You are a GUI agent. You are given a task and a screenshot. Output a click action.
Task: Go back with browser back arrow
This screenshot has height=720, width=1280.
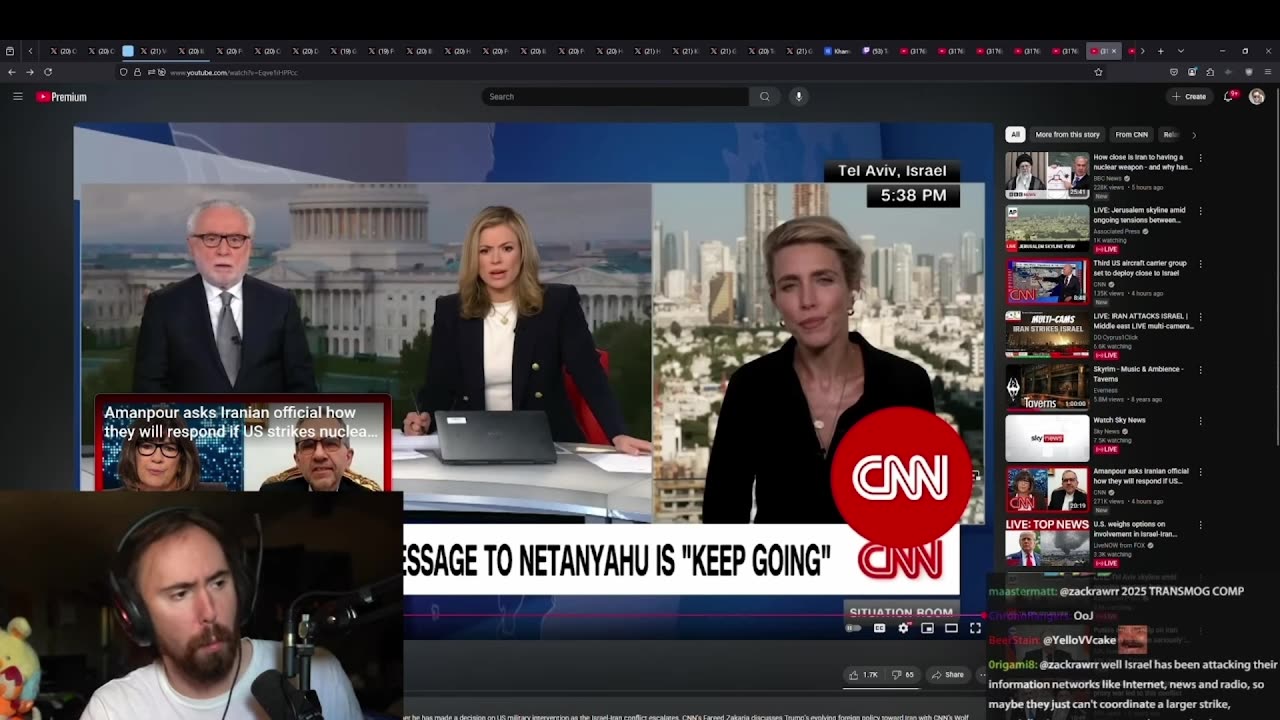tap(12, 72)
